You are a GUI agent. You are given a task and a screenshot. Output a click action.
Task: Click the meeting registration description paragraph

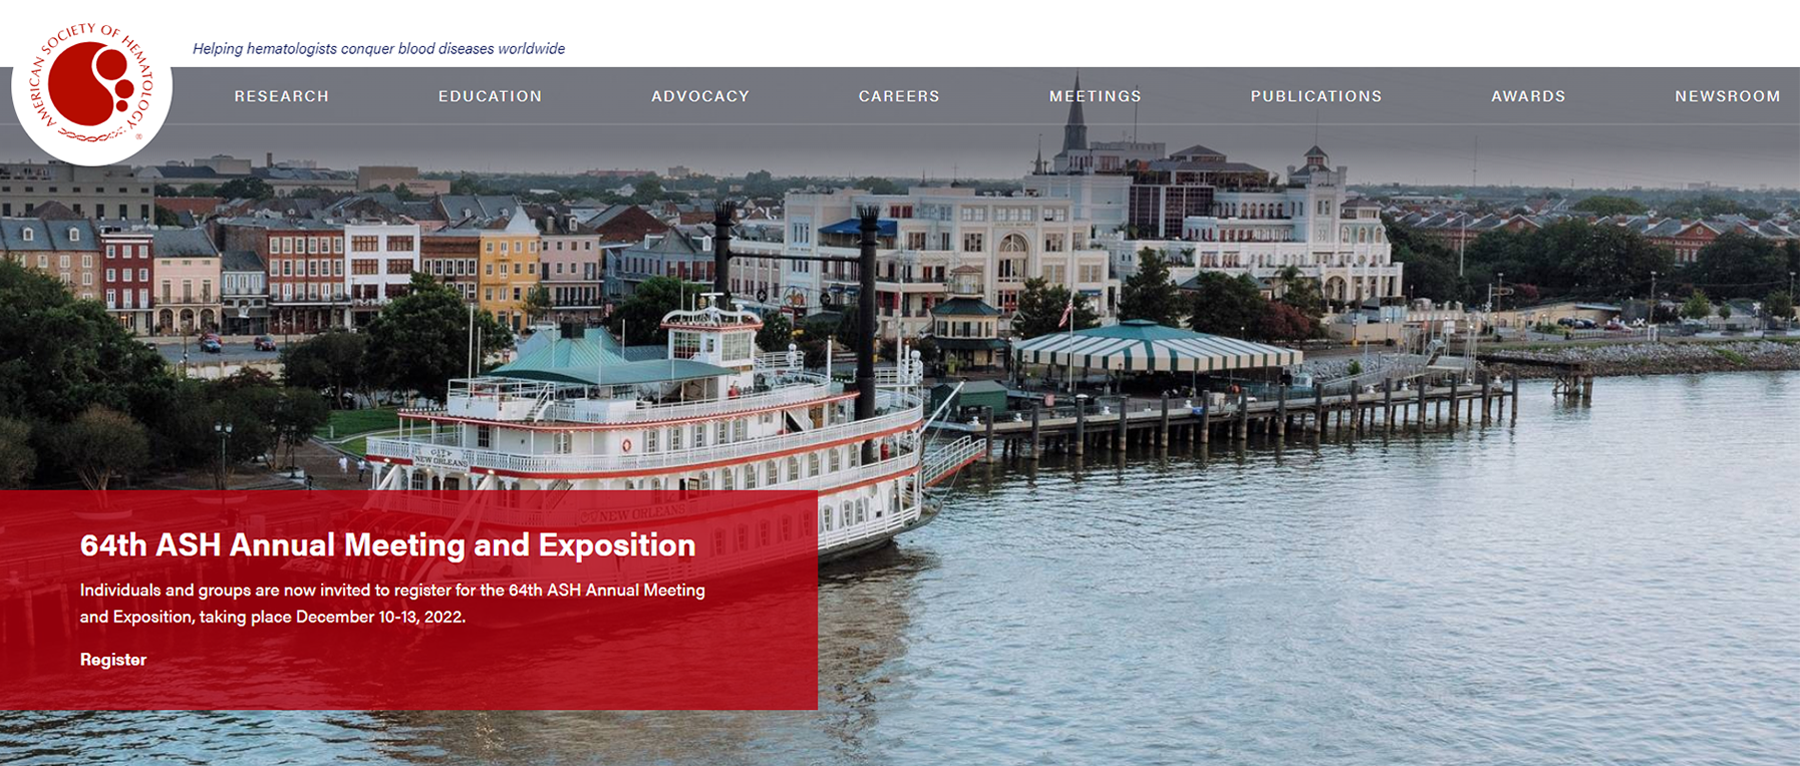click(392, 603)
